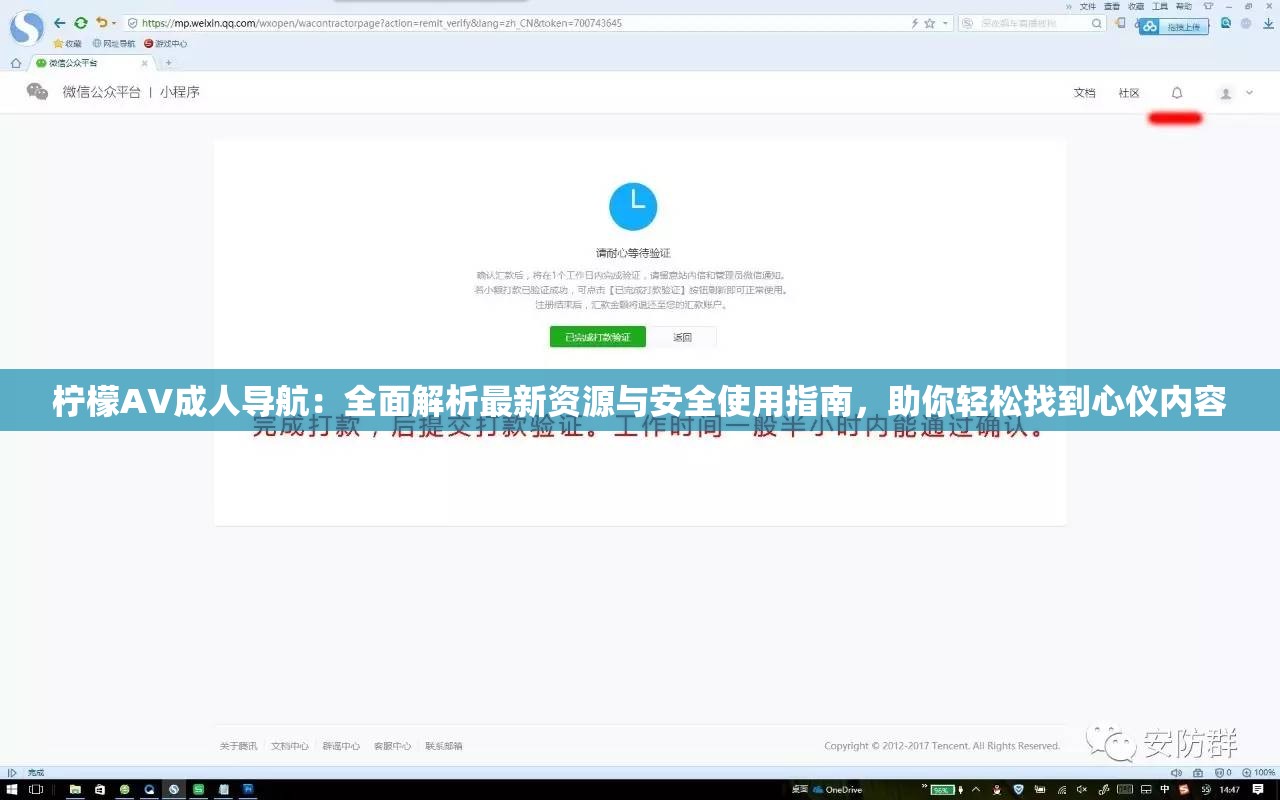Select the refresh icon in the browser toolbar
The width and height of the screenshot is (1280, 800).
click(80, 21)
